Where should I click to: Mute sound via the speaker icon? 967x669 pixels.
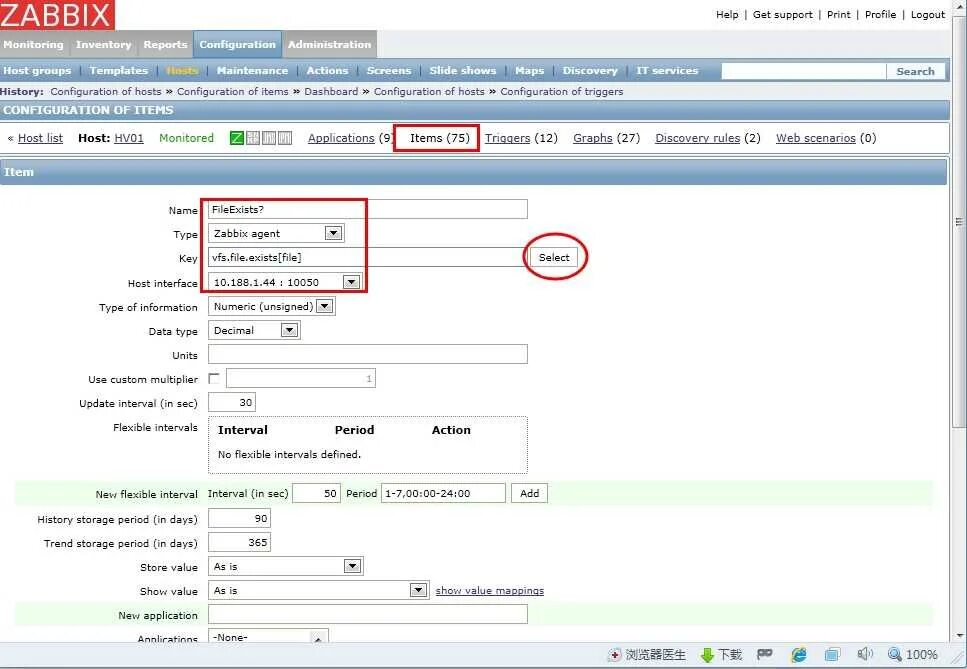(865, 654)
